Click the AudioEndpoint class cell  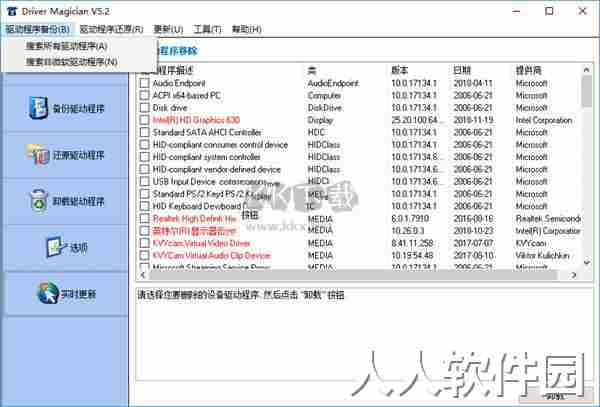click(333, 83)
